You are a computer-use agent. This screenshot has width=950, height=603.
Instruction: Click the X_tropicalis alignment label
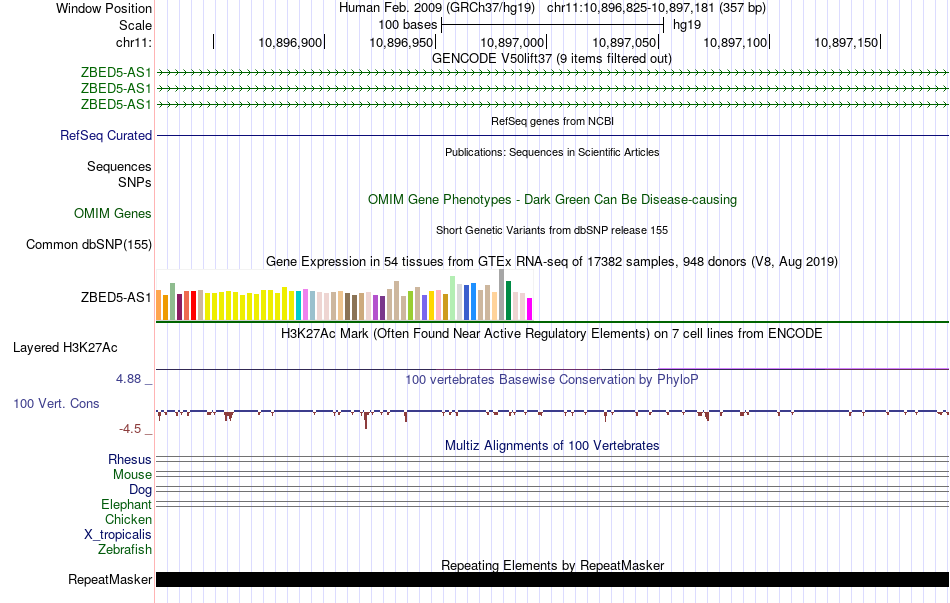pyautogui.click(x=118, y=535)
